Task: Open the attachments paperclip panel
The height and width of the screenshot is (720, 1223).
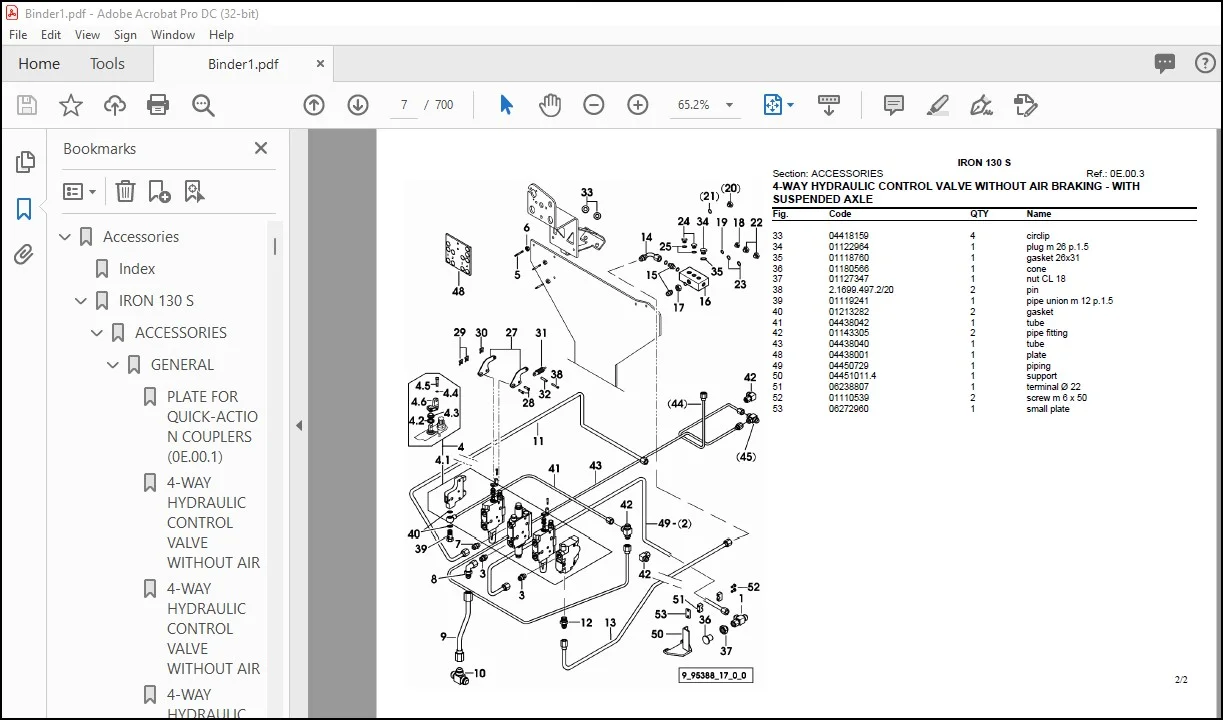Action: pyautogui.click(x=25, y=255)
